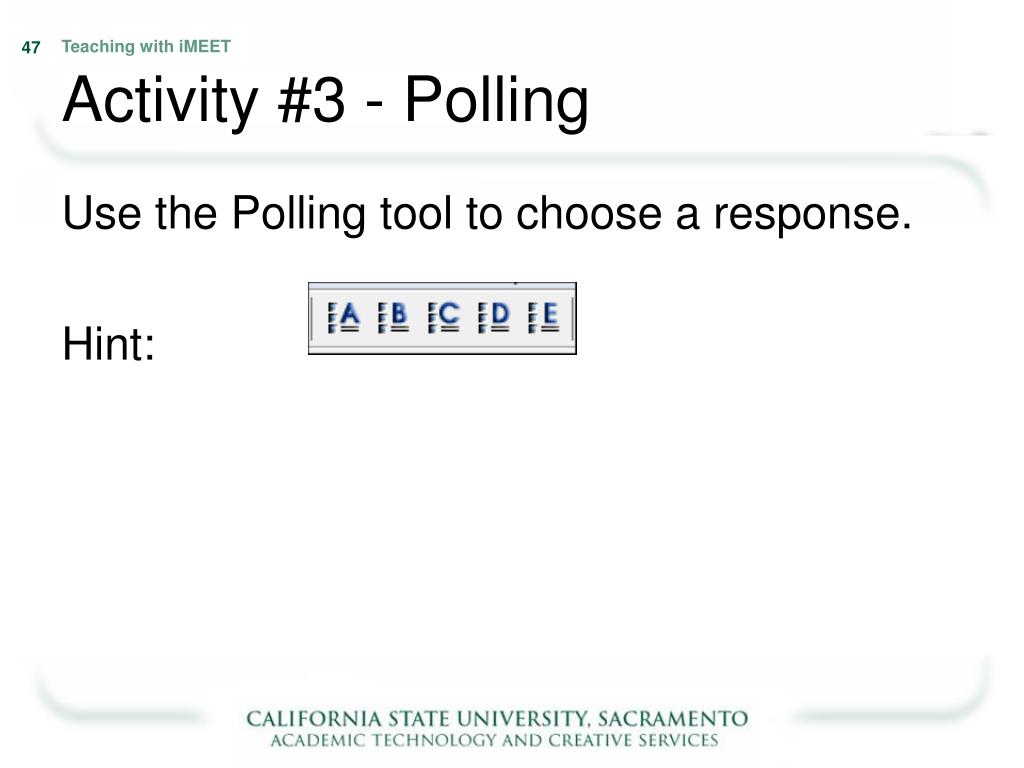Choose polling response B

tap(393, 317)
